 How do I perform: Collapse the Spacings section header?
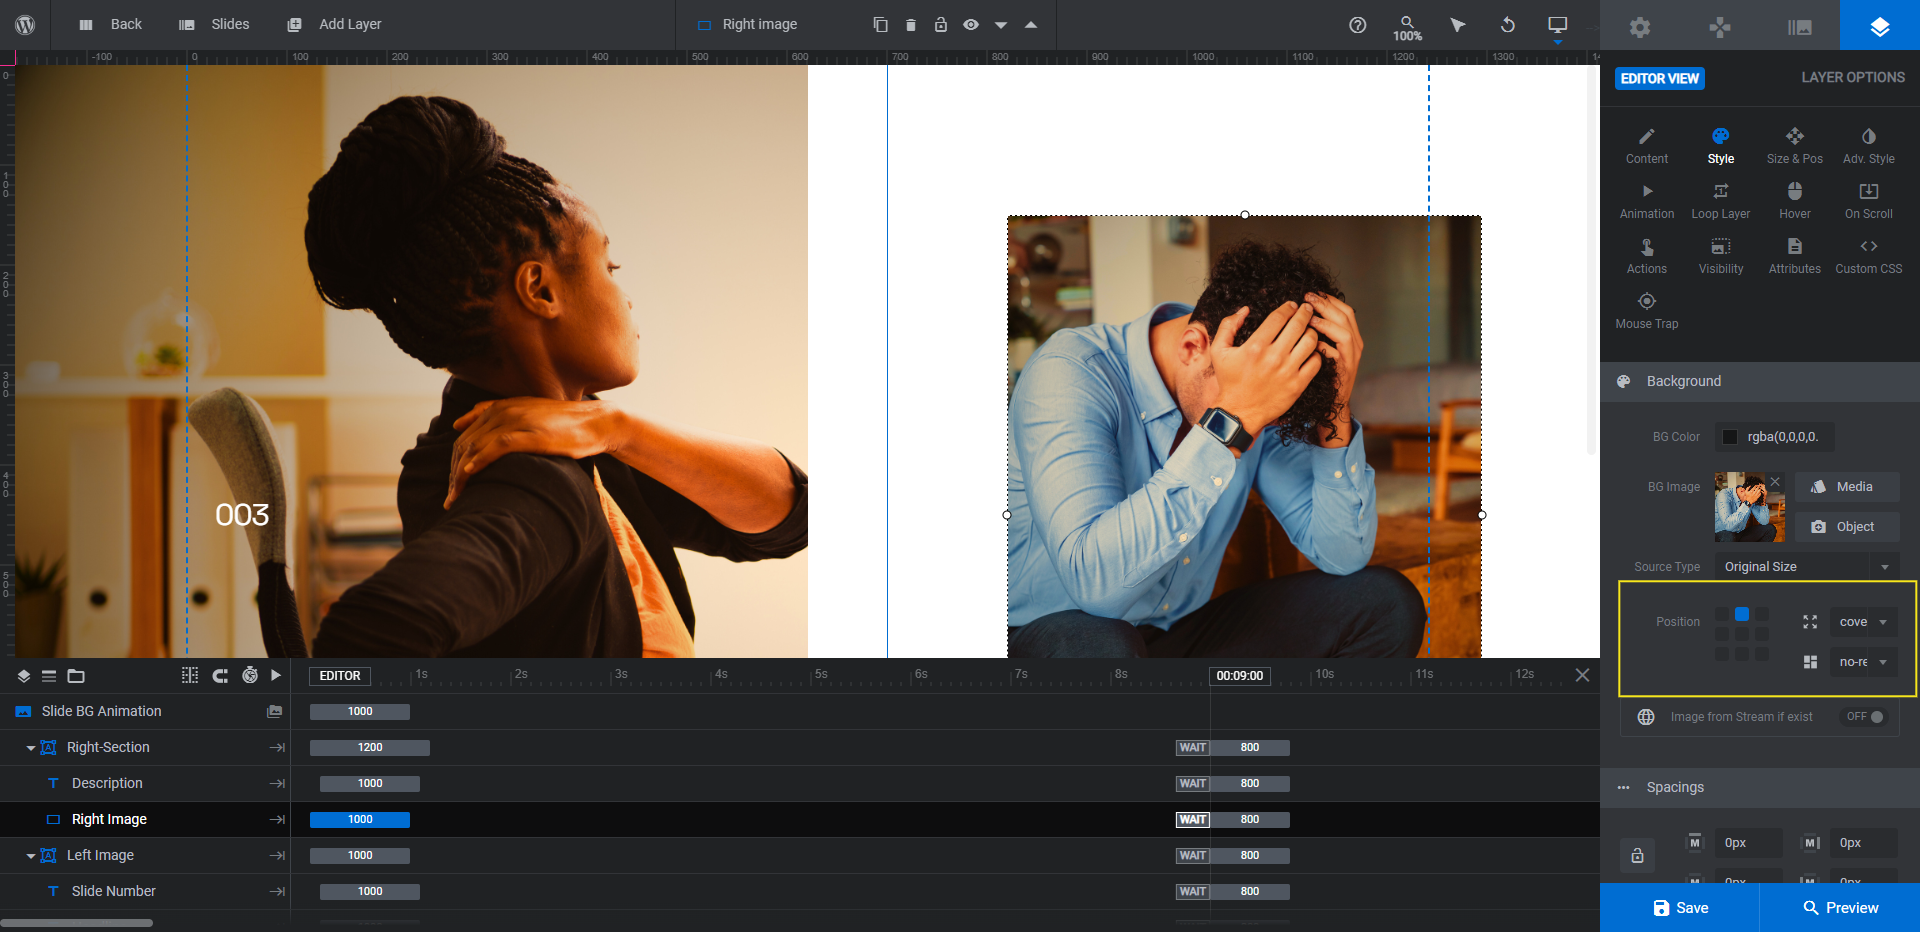point(1760,787)
